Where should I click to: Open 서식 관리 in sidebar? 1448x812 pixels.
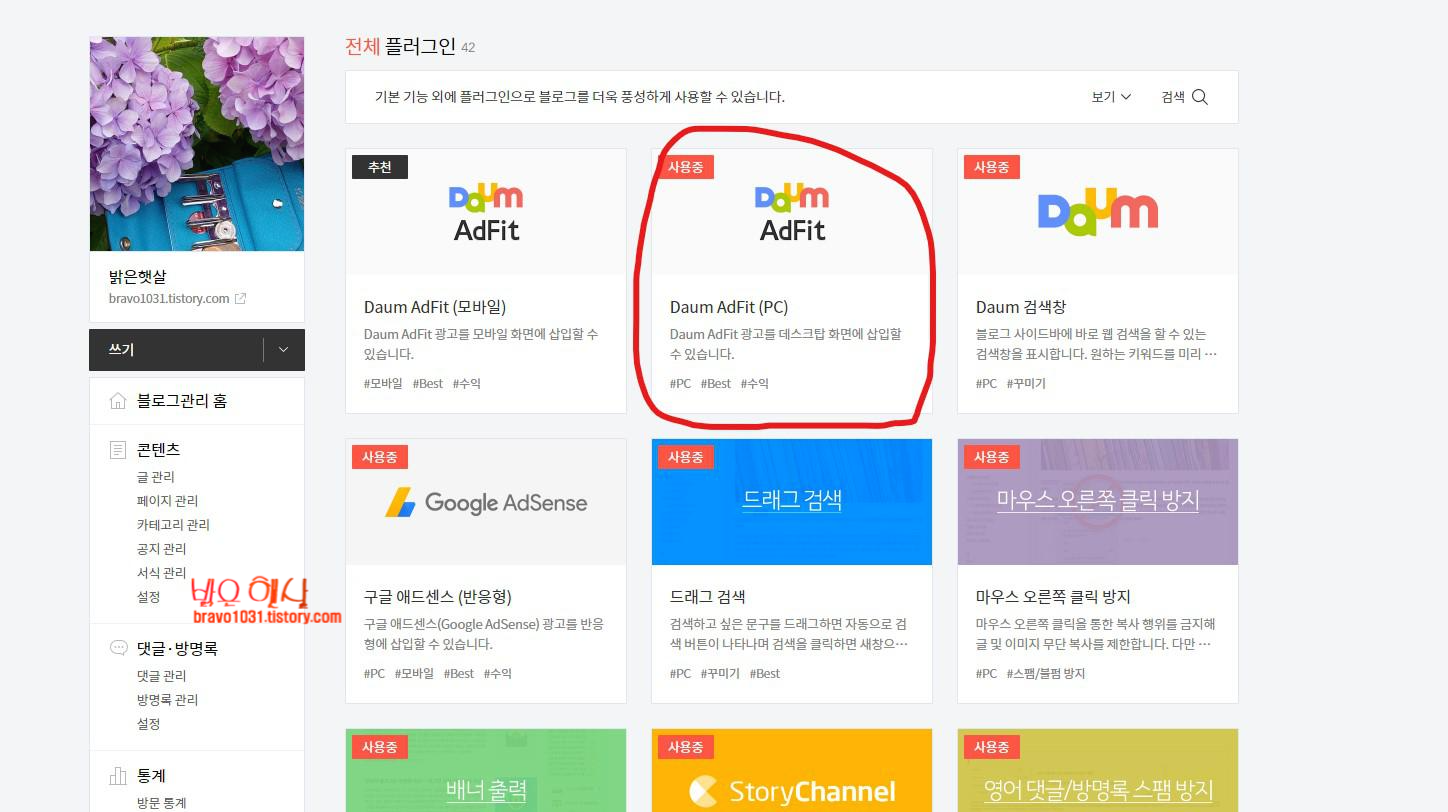(162, 573)
